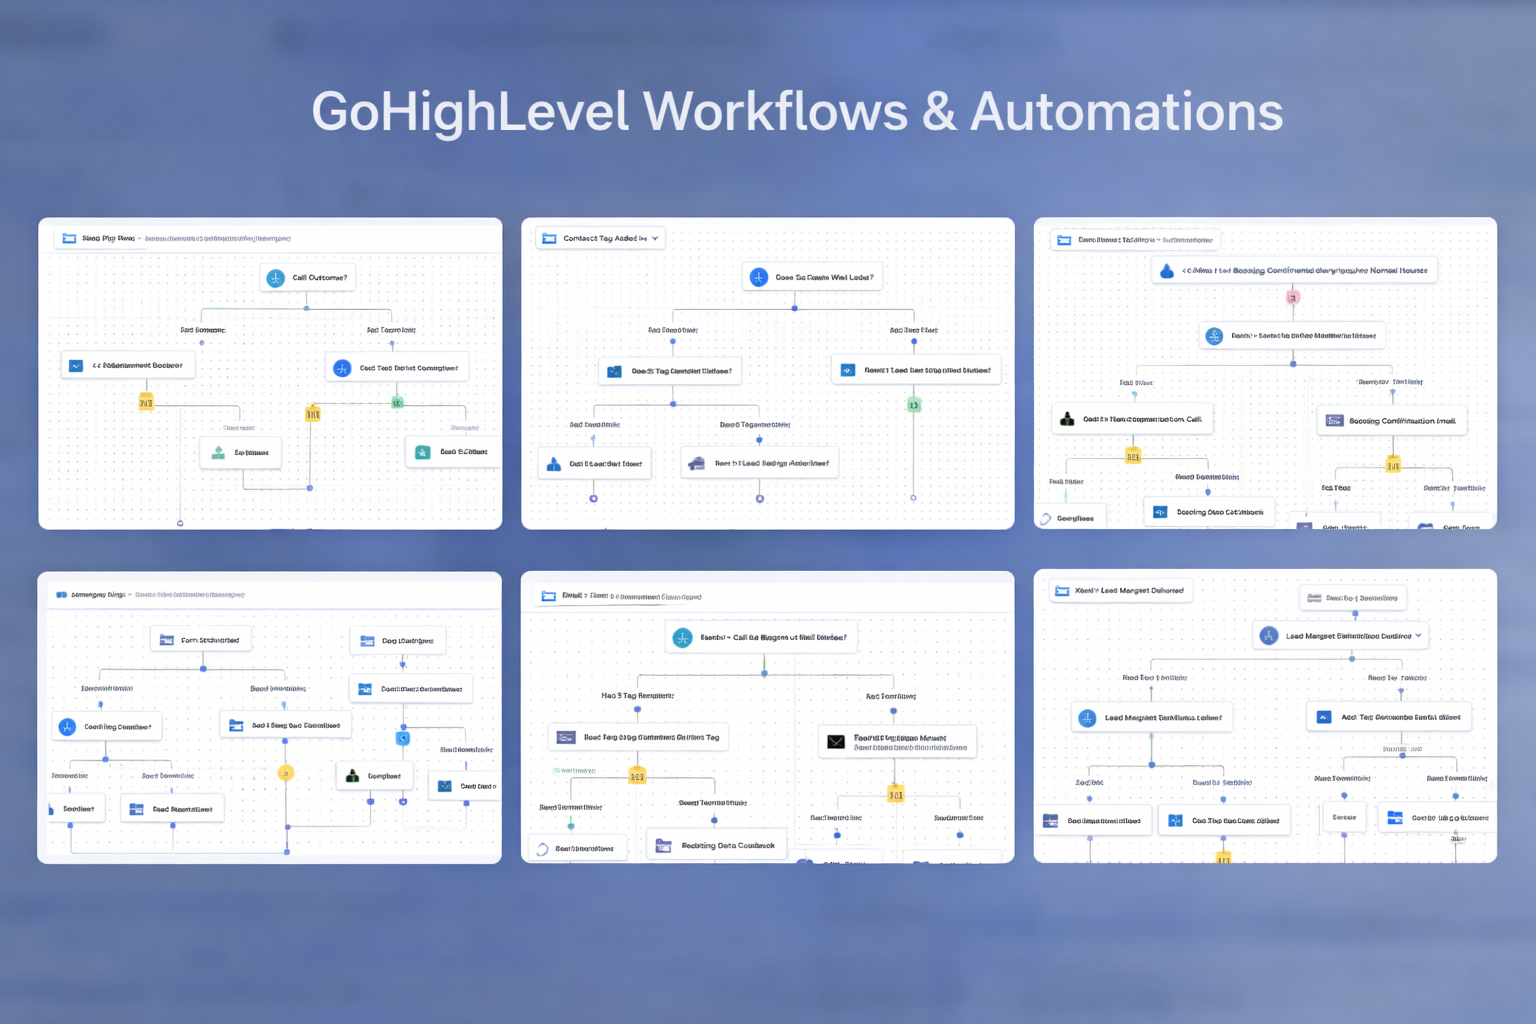Screen dimensions: 1536x1024
Task: Click the black envelope email node icon
Action: [836, 741]
